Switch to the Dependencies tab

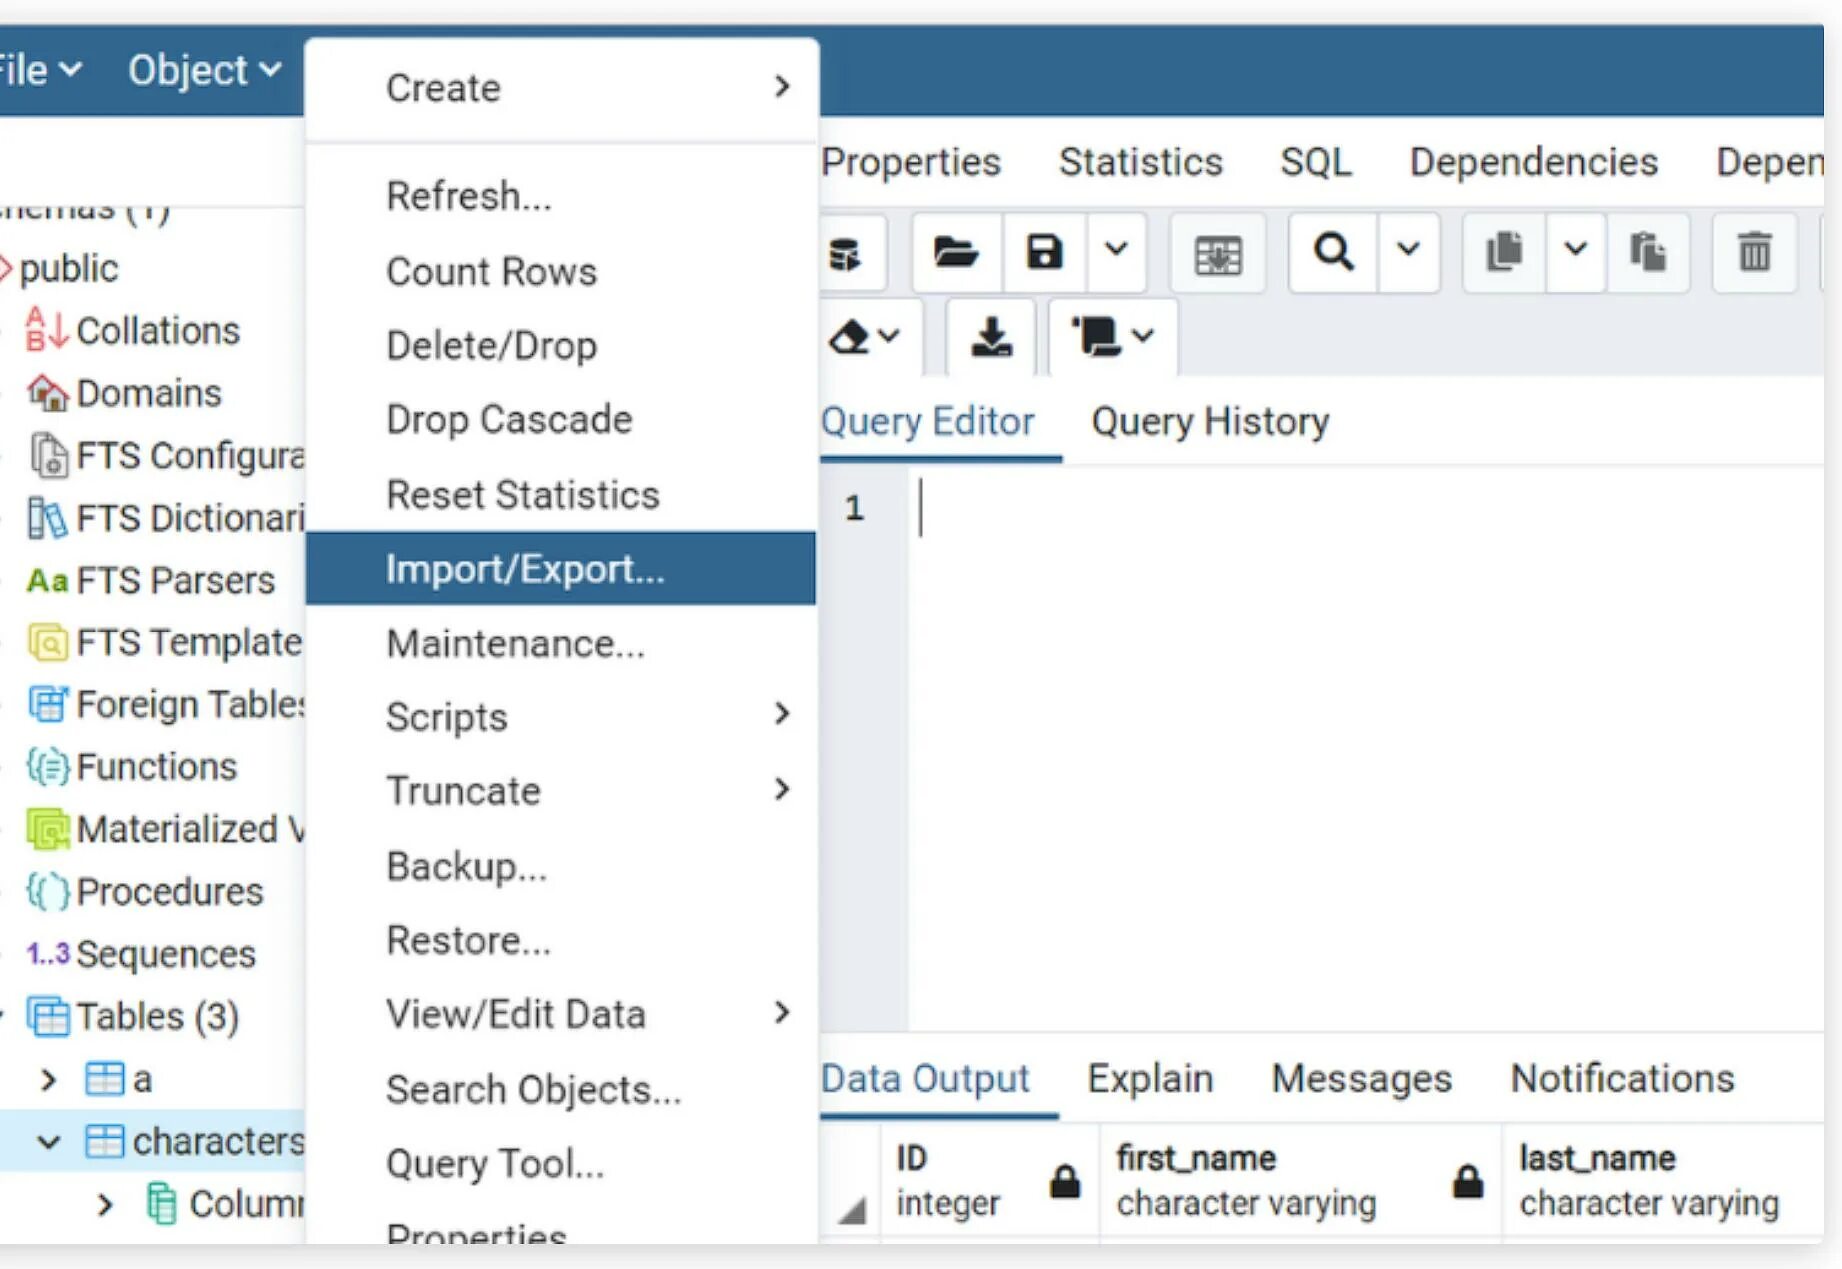[x=1534, y=162]
